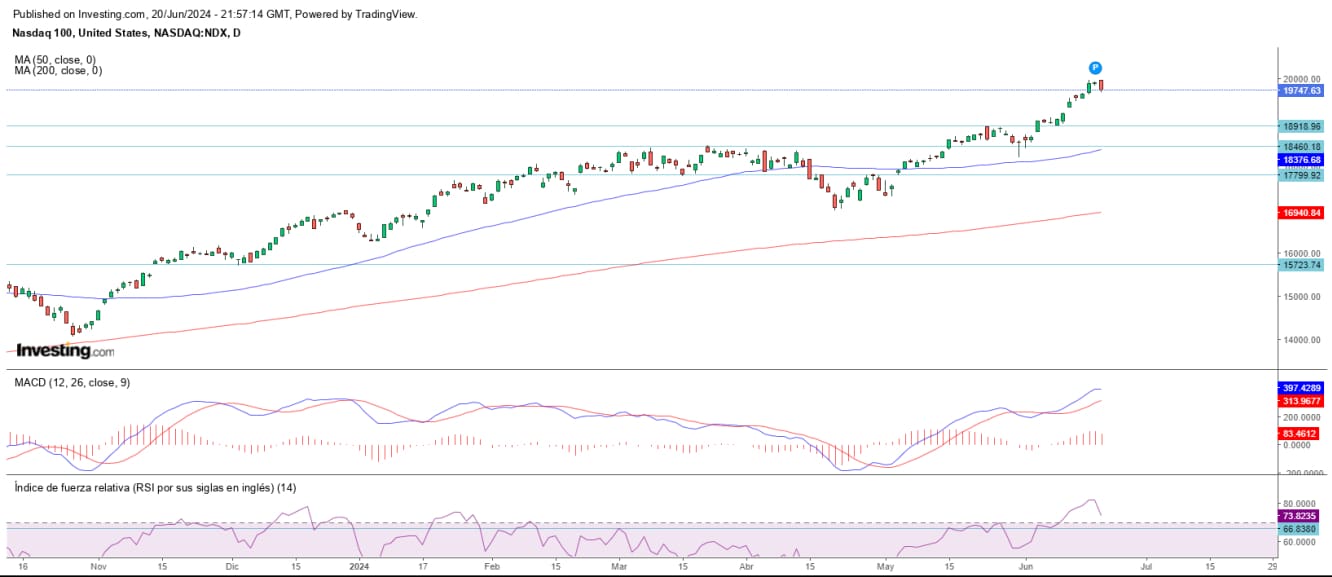Select the horizontal level label 18460.18
The height and width of the screenshot is (577, 1332).
[x=1301, y=147]
